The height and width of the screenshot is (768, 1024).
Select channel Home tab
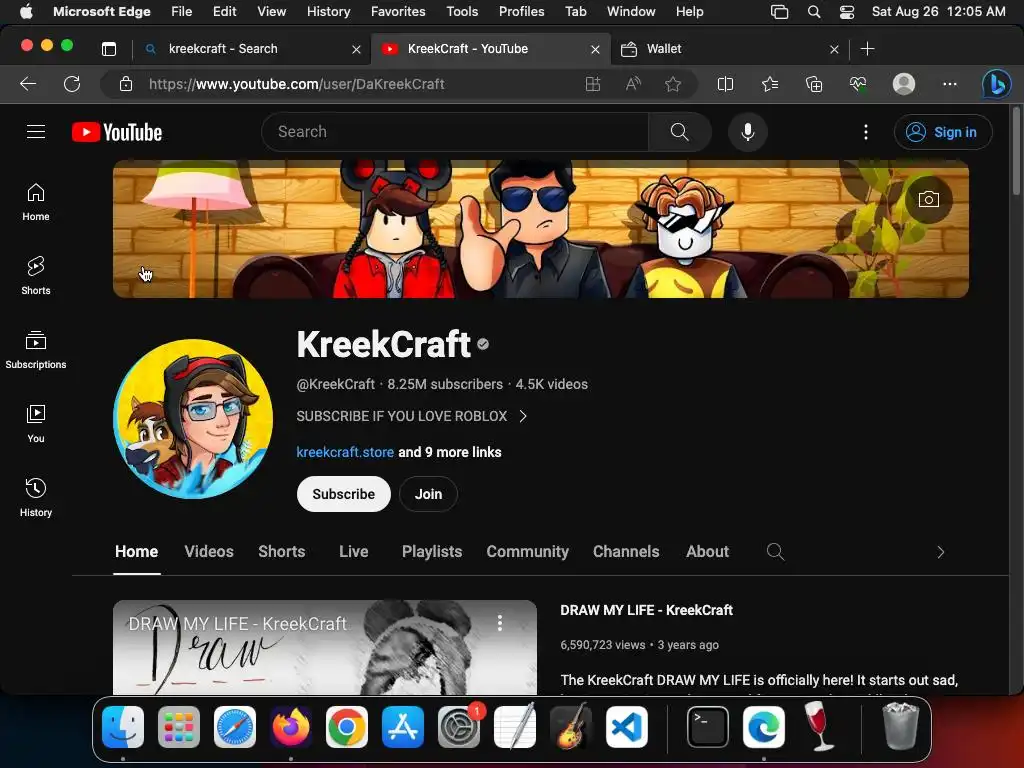coord(136,552)
